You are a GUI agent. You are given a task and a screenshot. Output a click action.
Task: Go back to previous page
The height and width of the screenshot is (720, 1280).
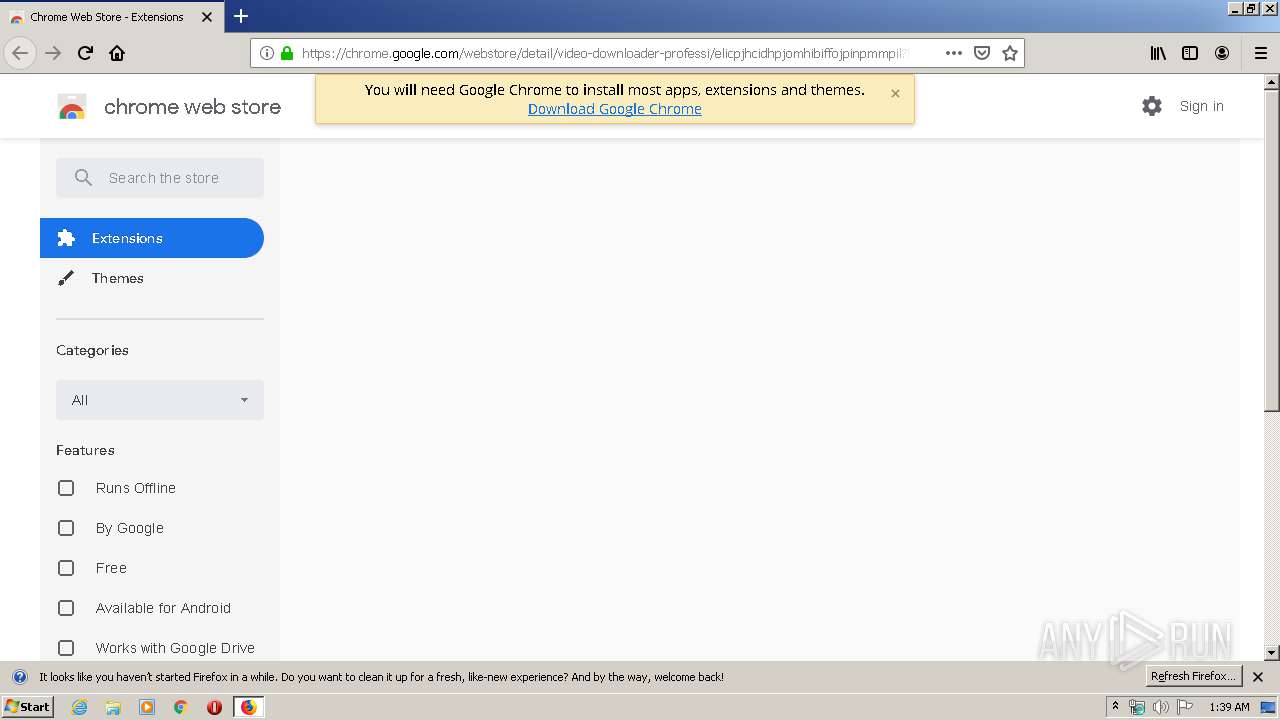tap(20, 53)
